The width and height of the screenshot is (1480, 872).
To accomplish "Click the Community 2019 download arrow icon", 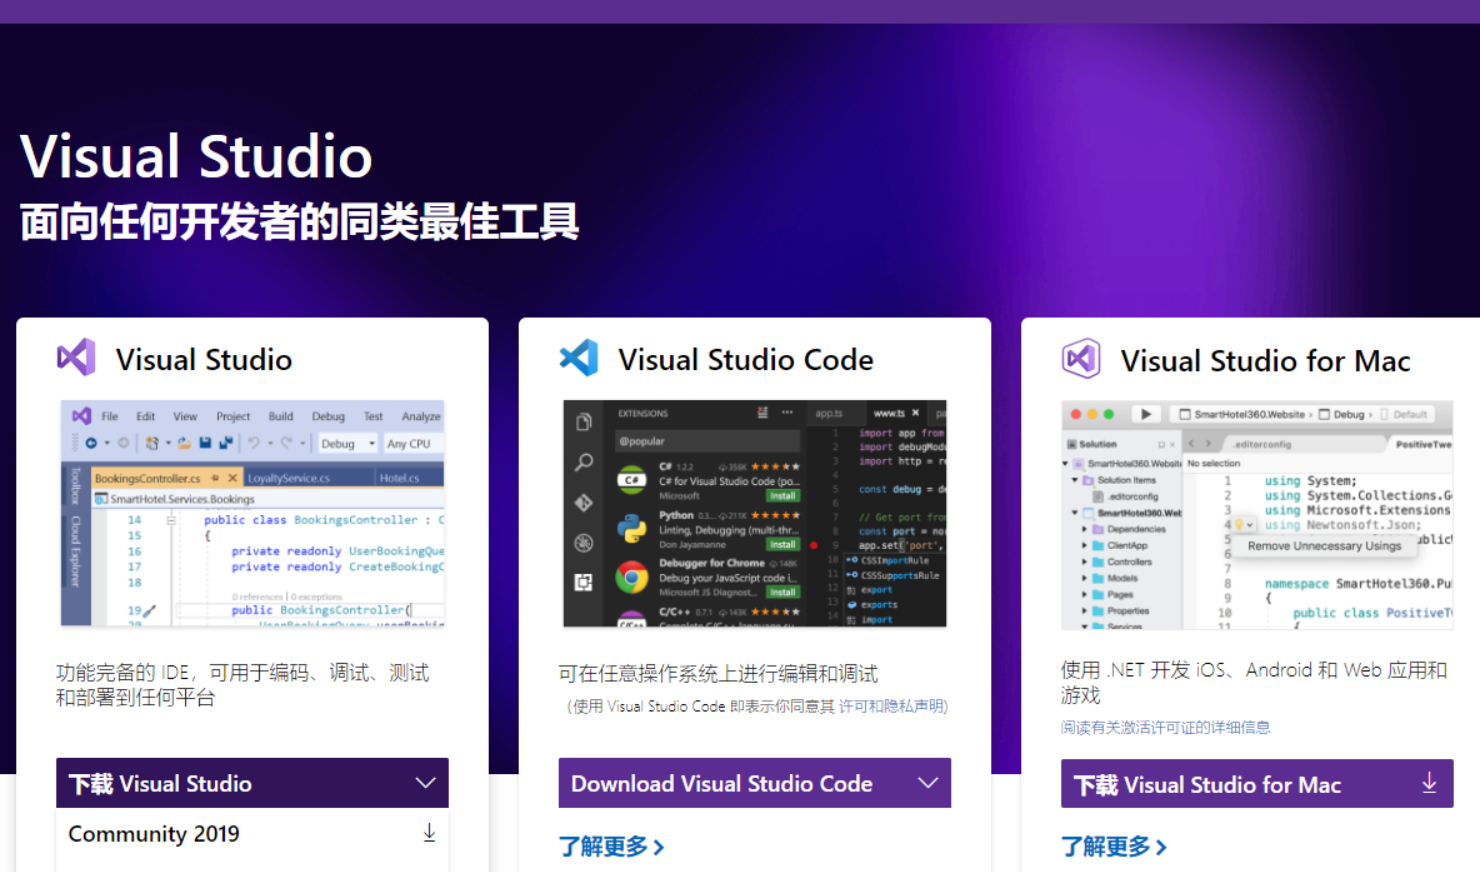I will [x=429, y=833].
